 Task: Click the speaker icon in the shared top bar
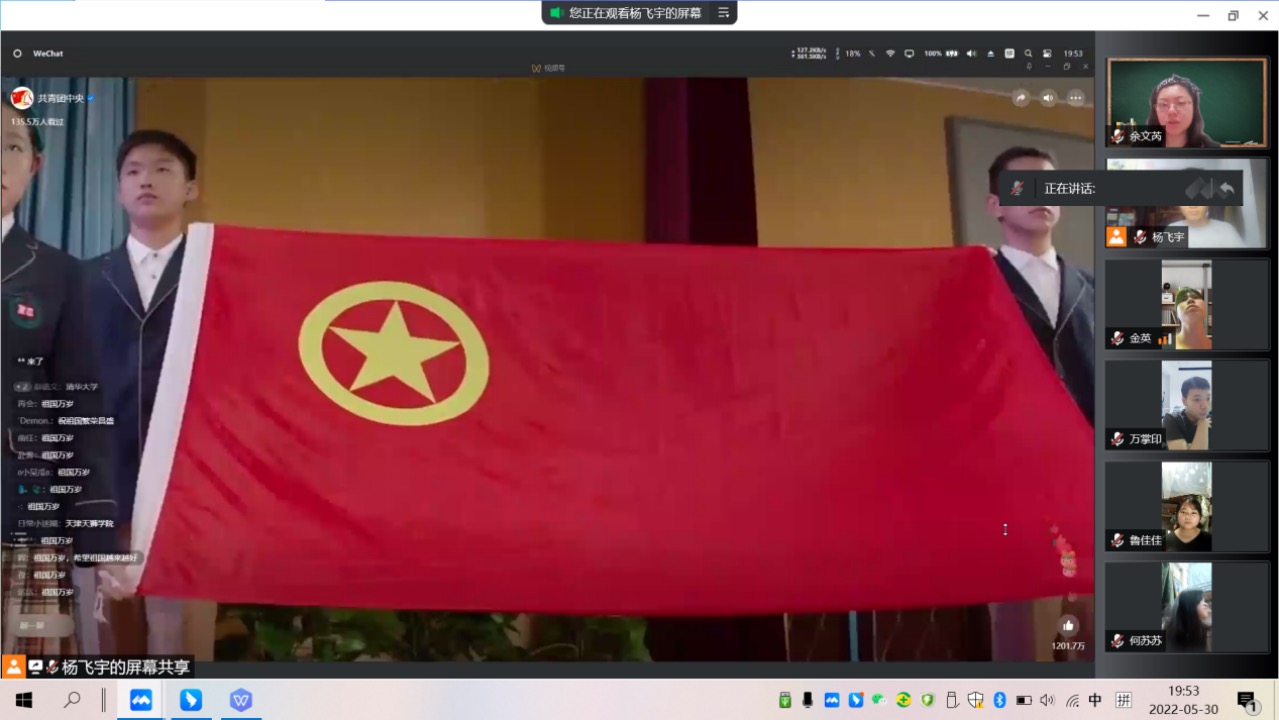pyautogui.click(x=971, y=54)
